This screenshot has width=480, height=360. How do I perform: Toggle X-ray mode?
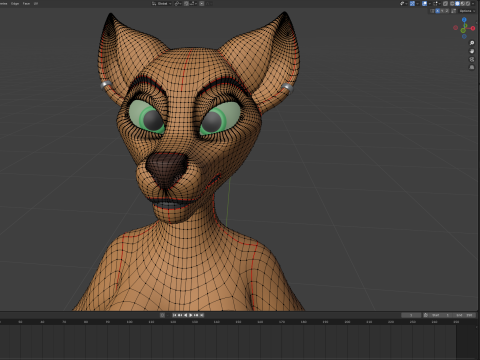point(445,4)
